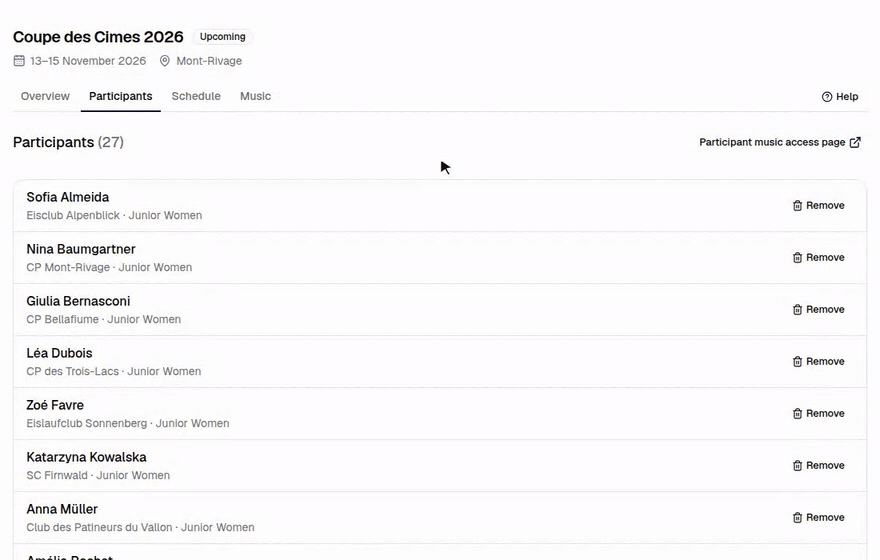Image resolution: width=880 pixels, height=560 pixels.
Task: Click CP des Trois-Lacs · Junior Women text
Action: [x=113, y=371]
